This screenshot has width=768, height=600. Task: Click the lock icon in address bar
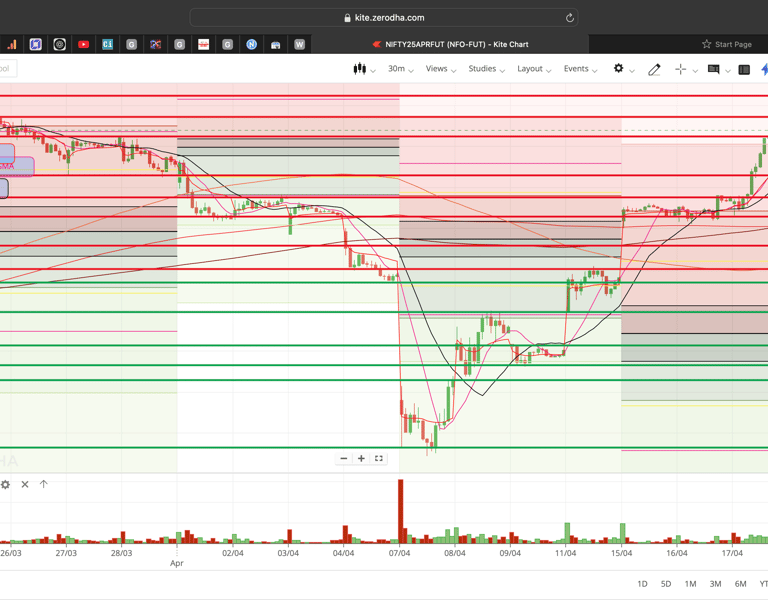347,18
